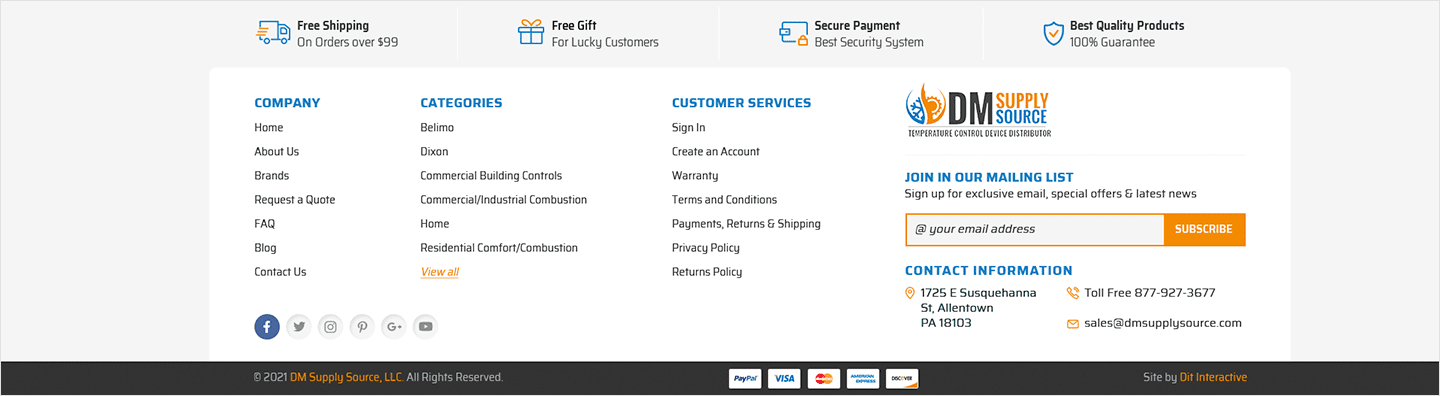Click the DM Supply Source logo
1440x396 pixels.
tap(978, 110)
